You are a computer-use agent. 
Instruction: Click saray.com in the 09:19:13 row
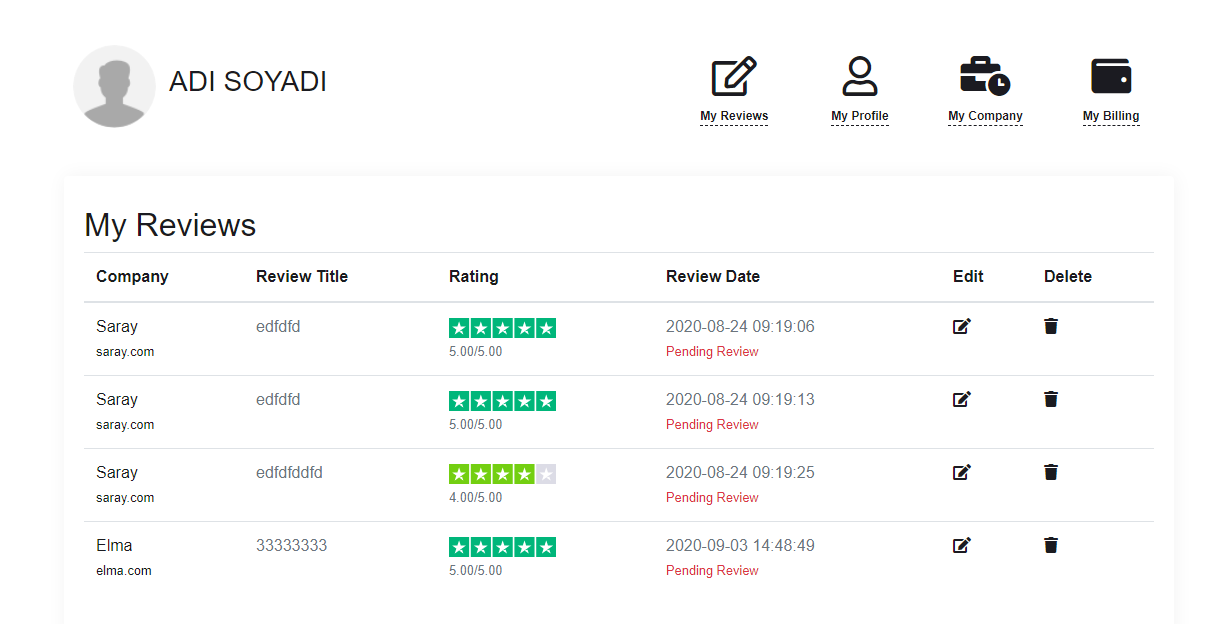125,425
